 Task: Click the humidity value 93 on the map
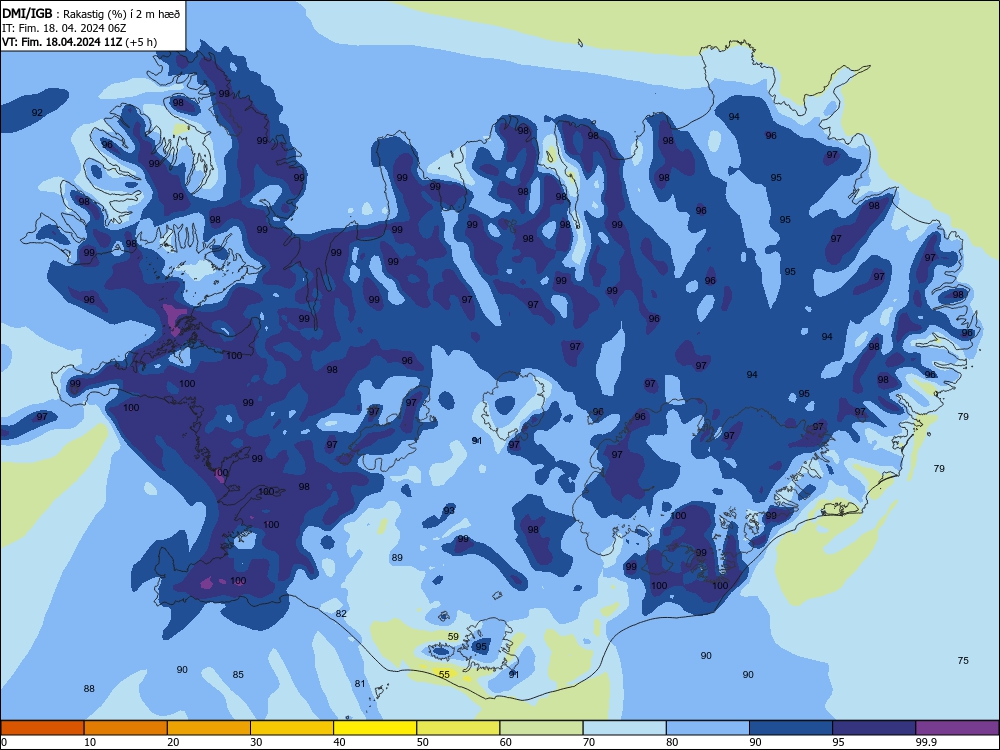[x=449, y=510]
